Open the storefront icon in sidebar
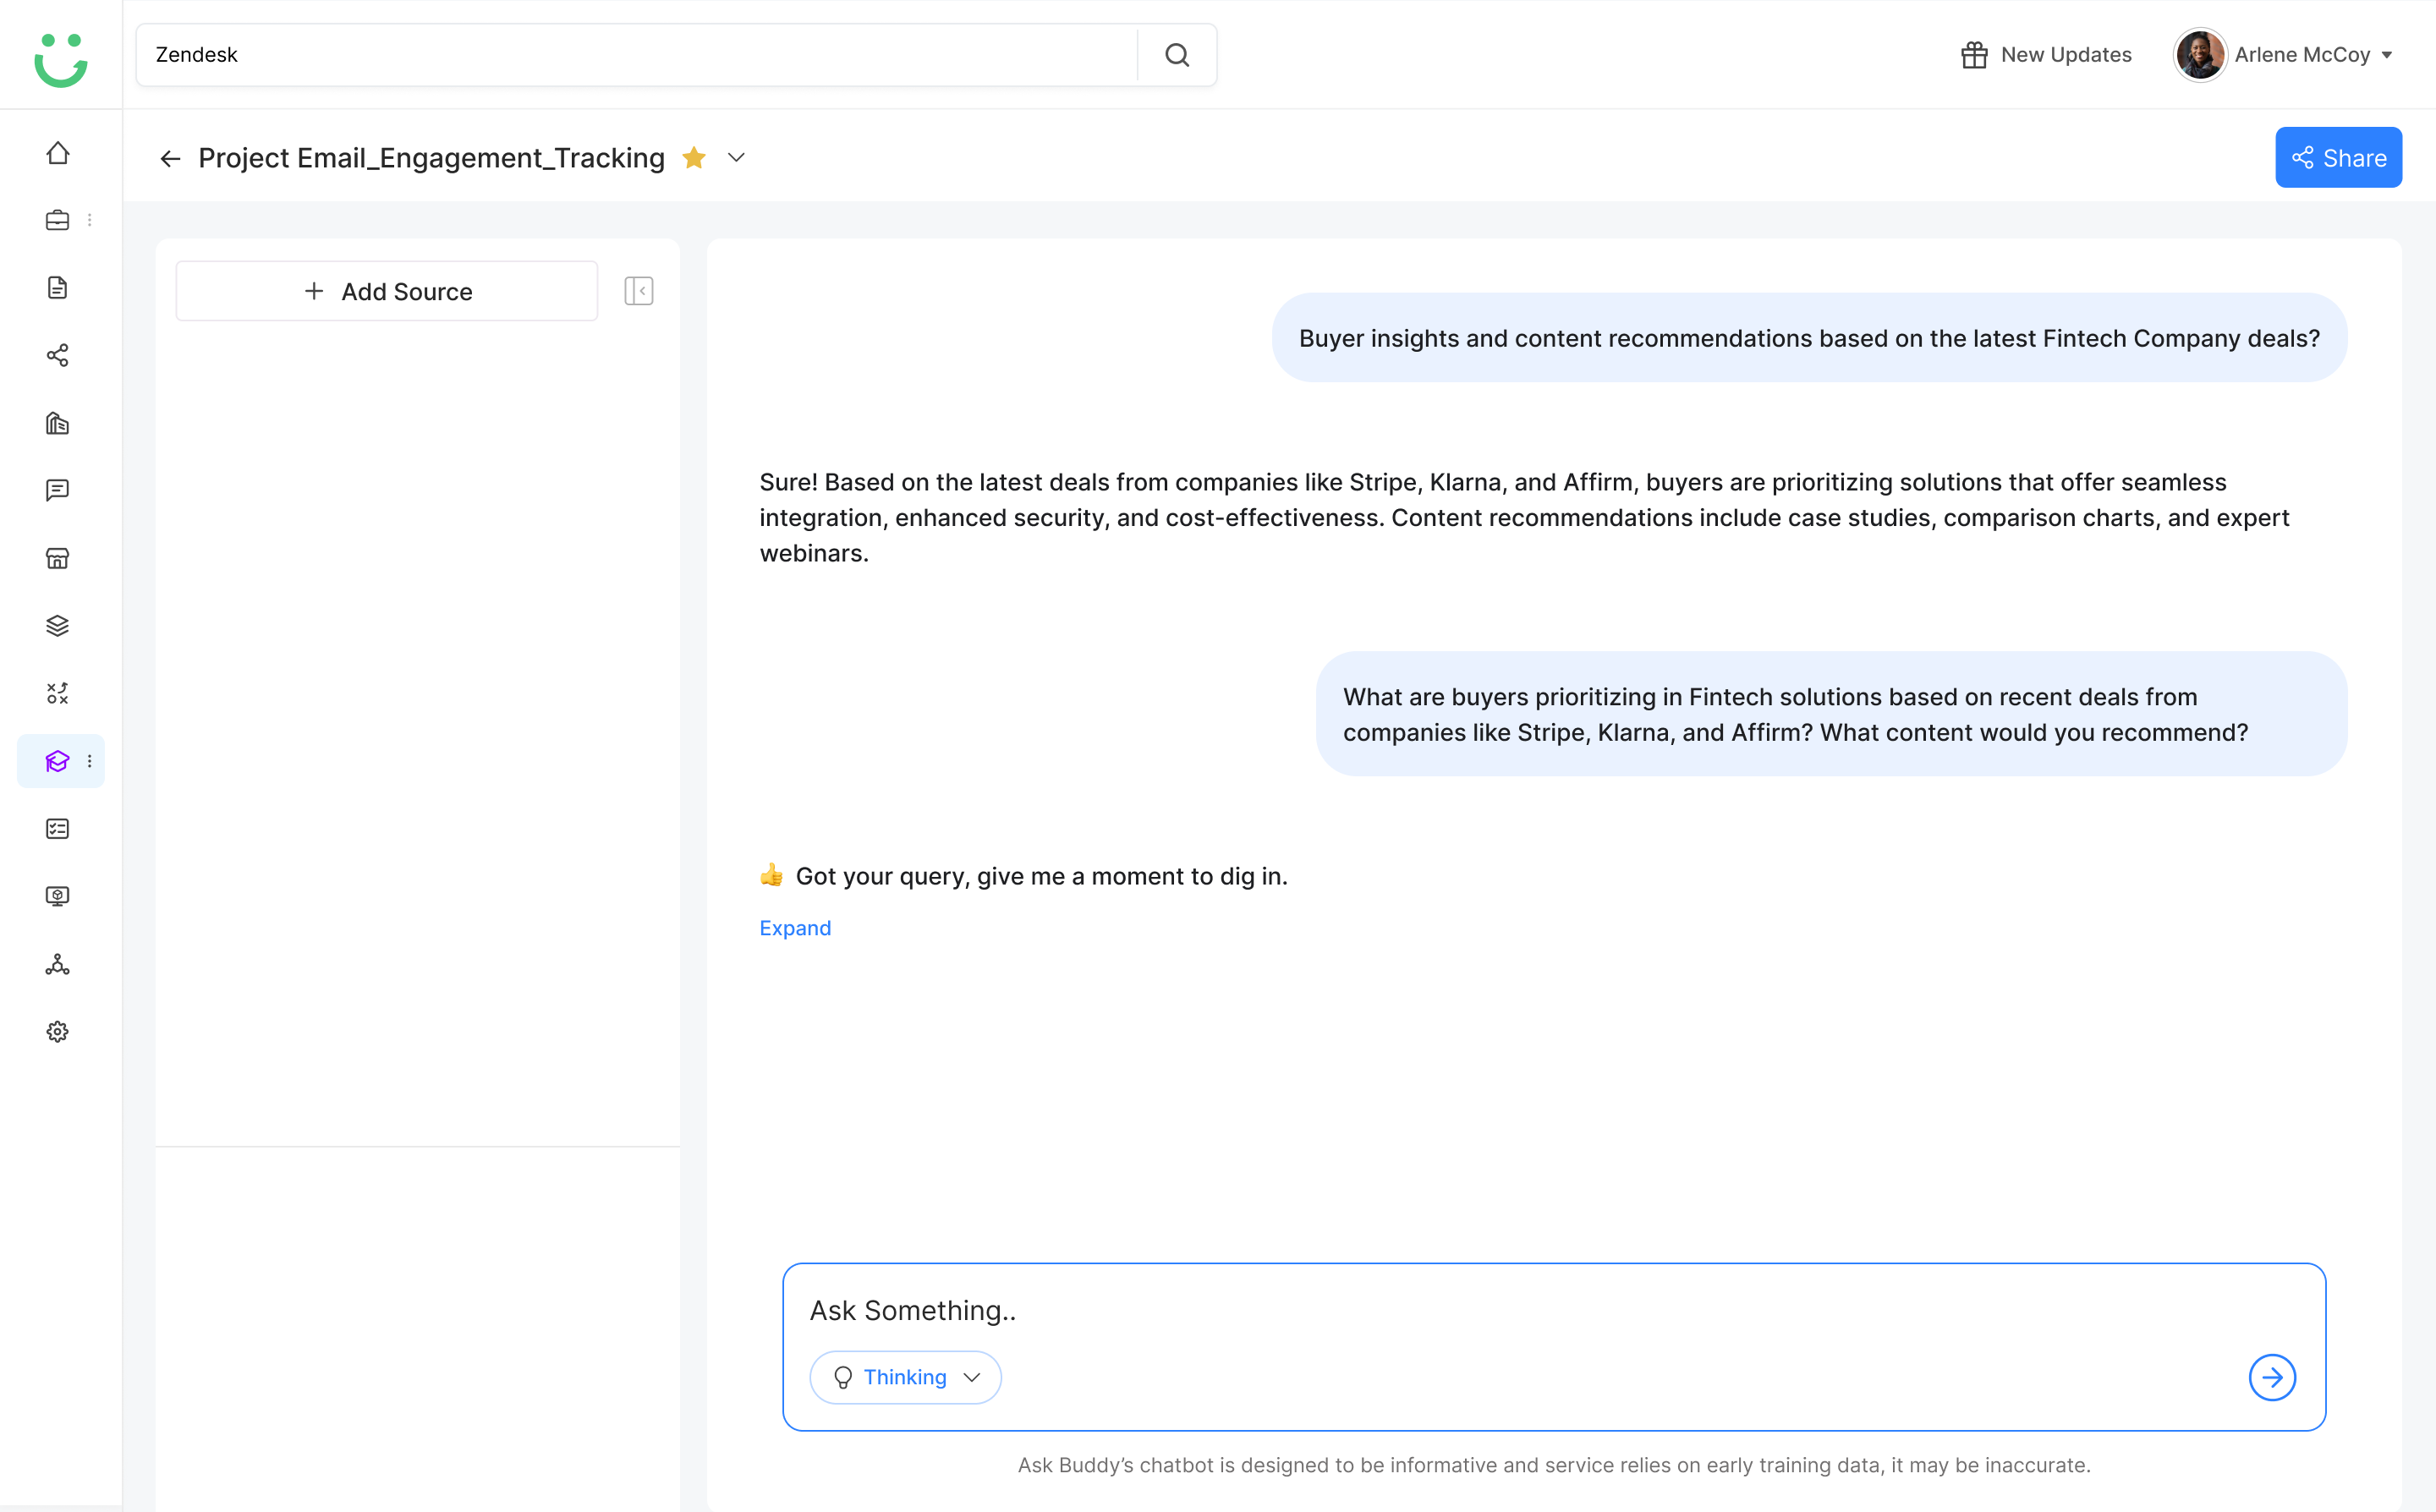The image size is (2436, 1512). click(58, 558)
